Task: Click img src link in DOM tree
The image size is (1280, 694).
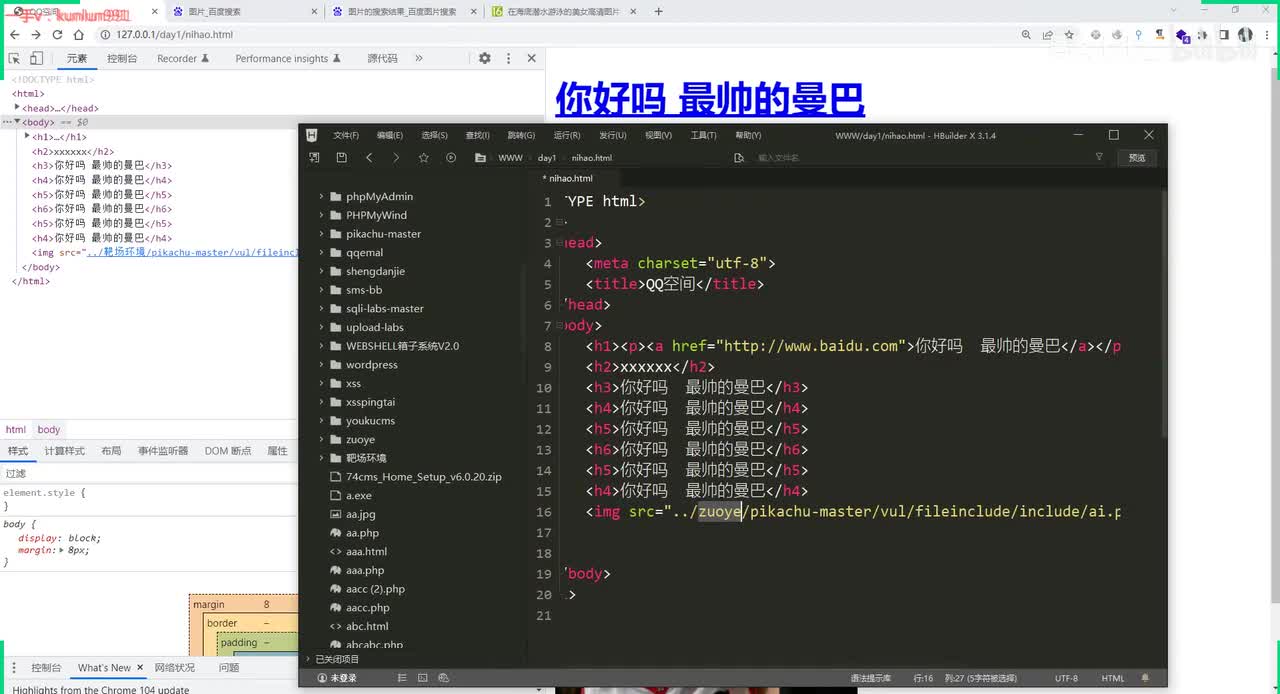Action: [x=192, y=253]
